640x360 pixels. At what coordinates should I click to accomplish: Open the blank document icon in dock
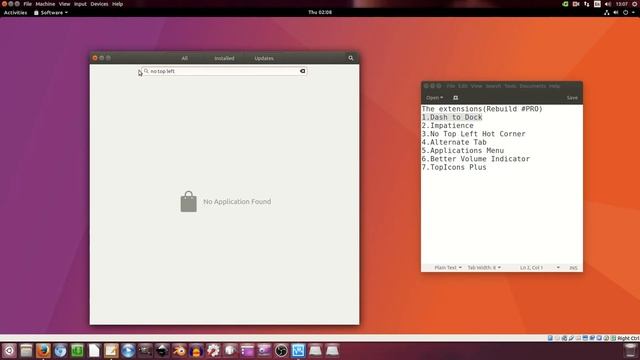(x=94, y=351)
